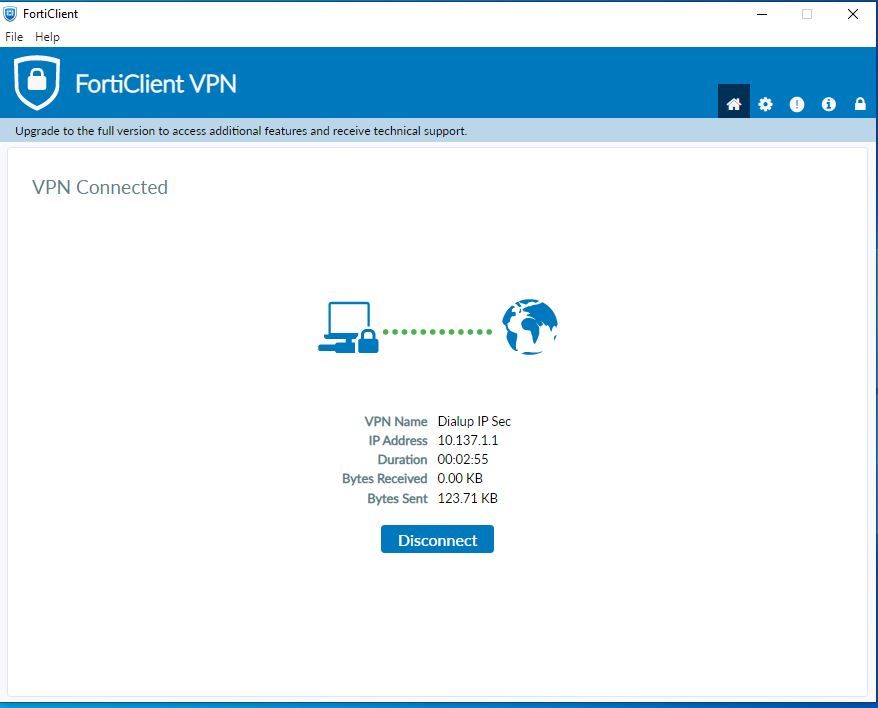
Task: Select bytes sent value 123.71 KB
Action: tap(468, 498)
